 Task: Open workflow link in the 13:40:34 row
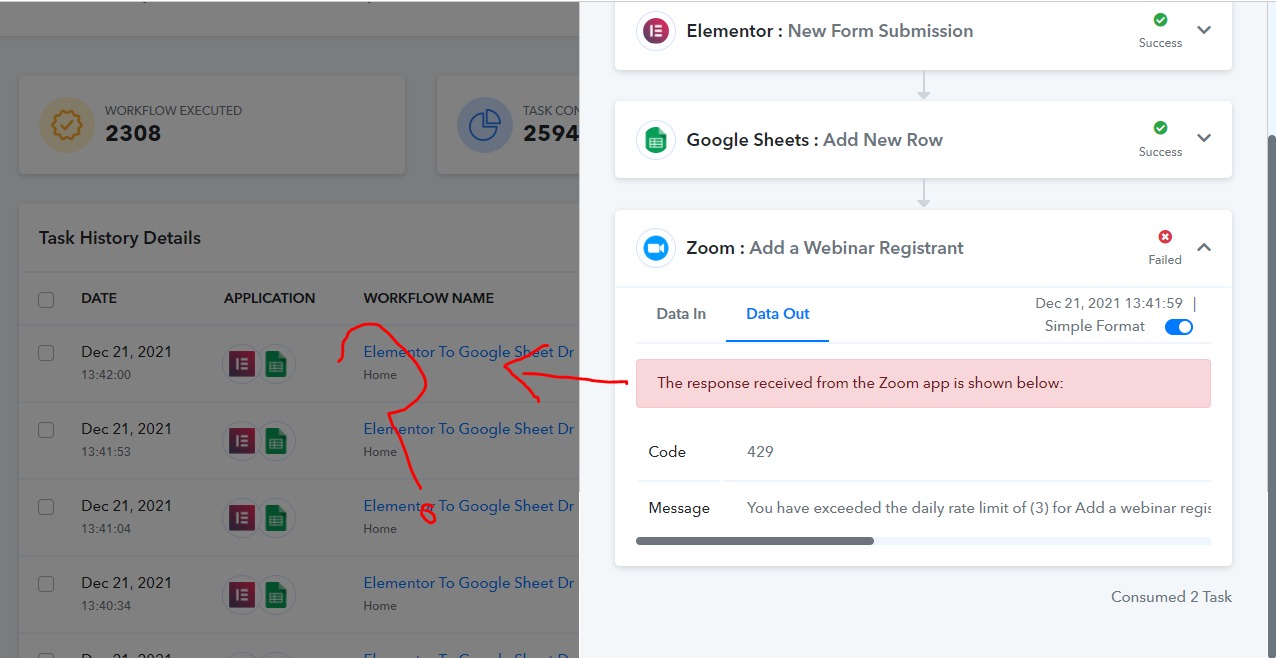(x=469, y=583)
